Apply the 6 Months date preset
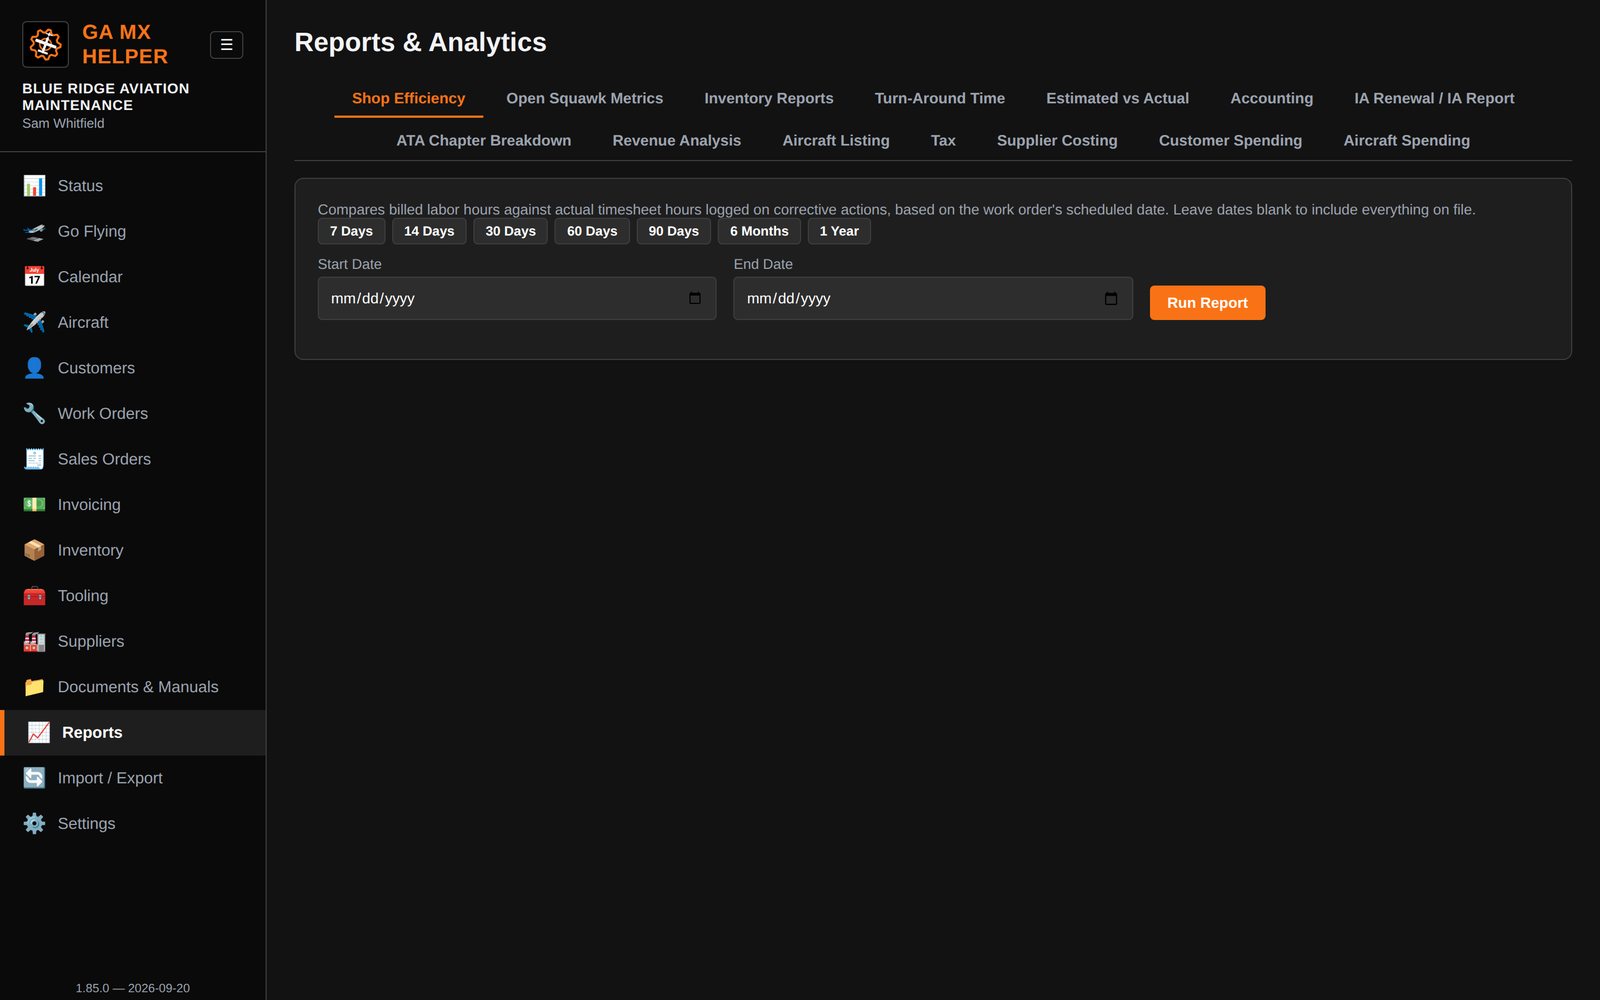The height and width of the screenshot is (1000, 1600). pyautogui.click(x=759, y=231)
